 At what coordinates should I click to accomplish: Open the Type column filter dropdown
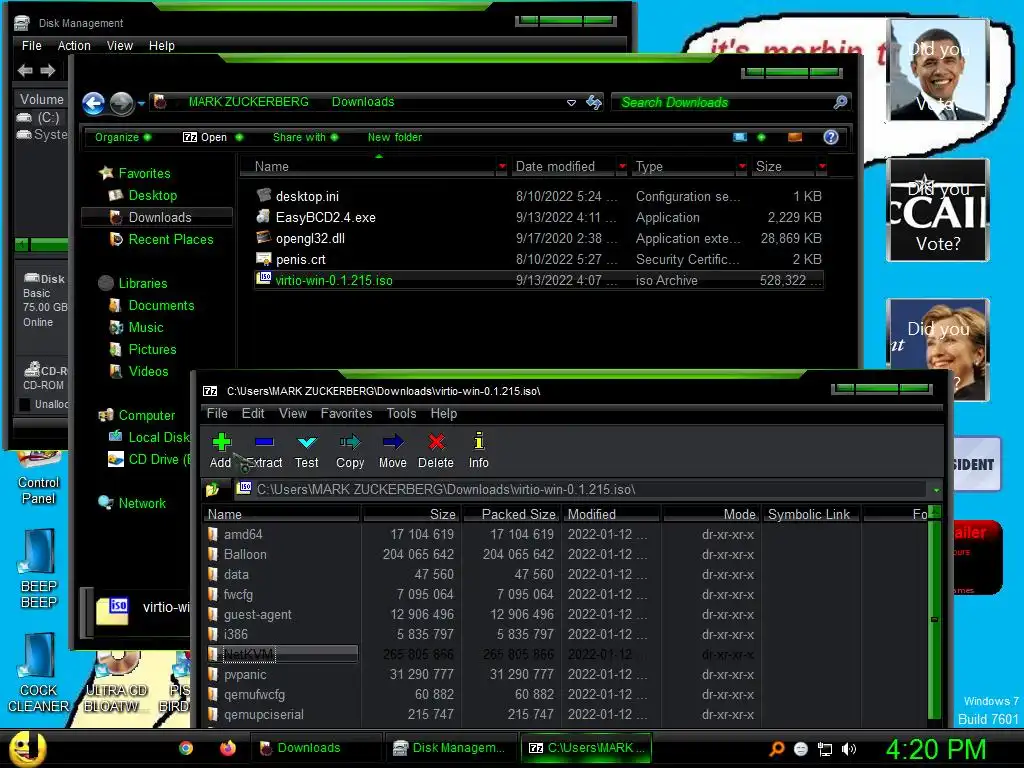(742, 167)
